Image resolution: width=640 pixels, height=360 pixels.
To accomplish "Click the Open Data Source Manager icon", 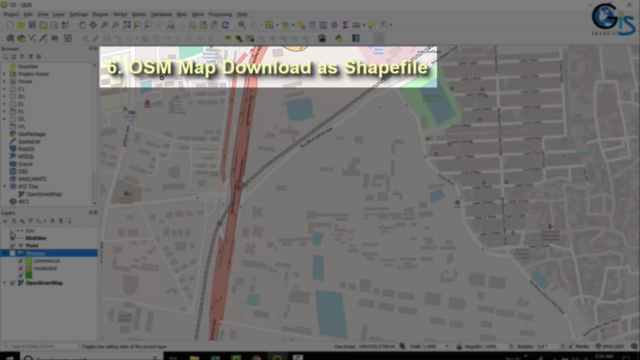I will click(x=10, y=38).
